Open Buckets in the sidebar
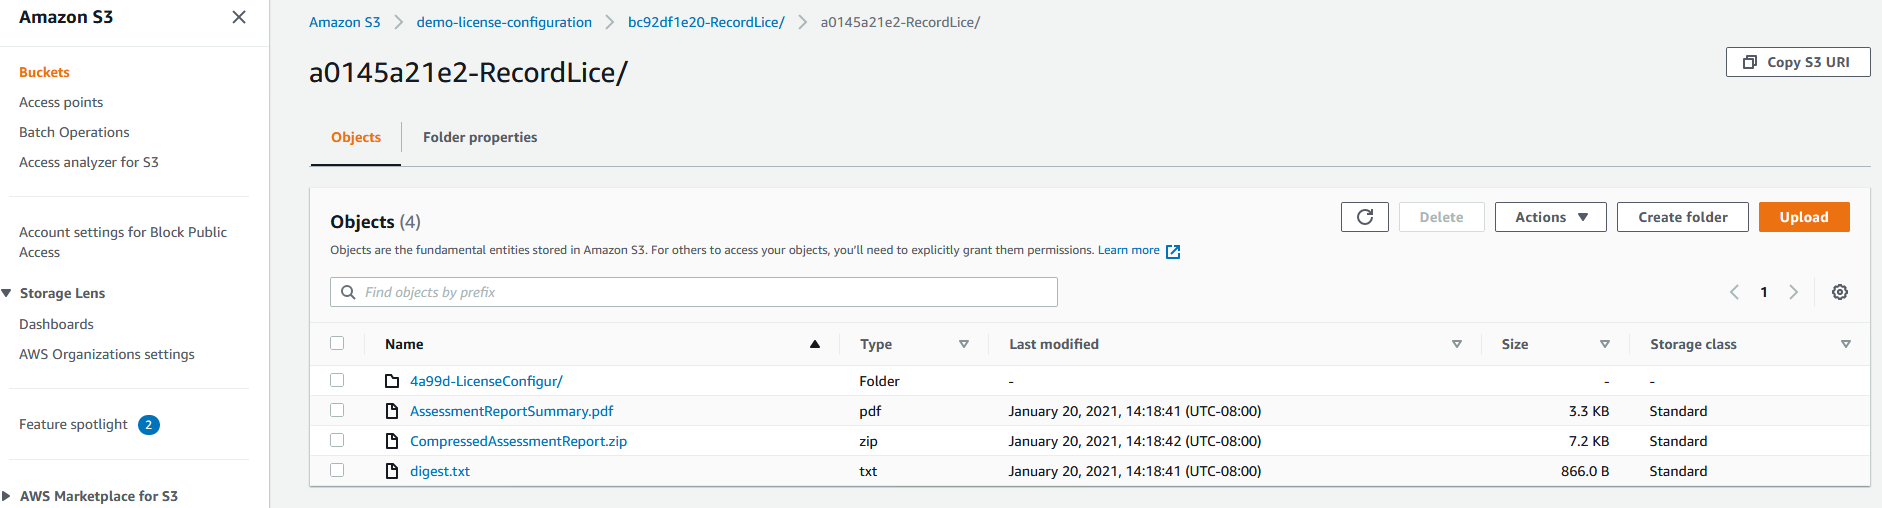This screenshot has width=1882, height=508. pyautogui.click(x=44, y=72)
